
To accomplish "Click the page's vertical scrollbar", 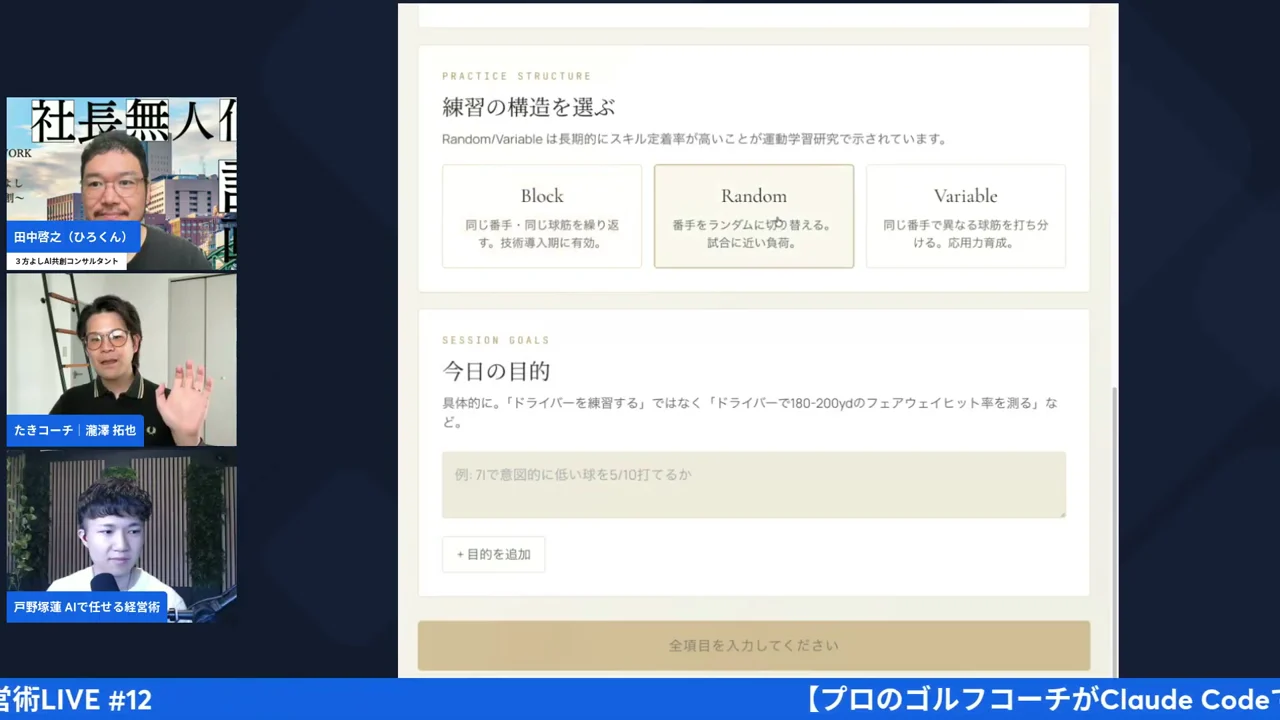I will [1114, 530].
